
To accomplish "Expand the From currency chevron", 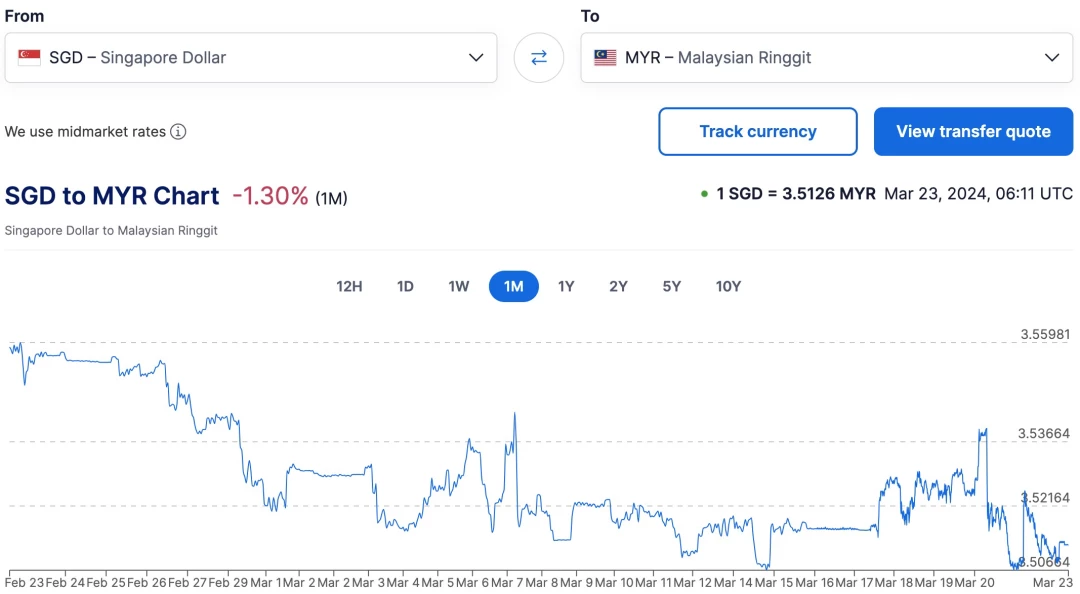I will click(x=476, y=57).
